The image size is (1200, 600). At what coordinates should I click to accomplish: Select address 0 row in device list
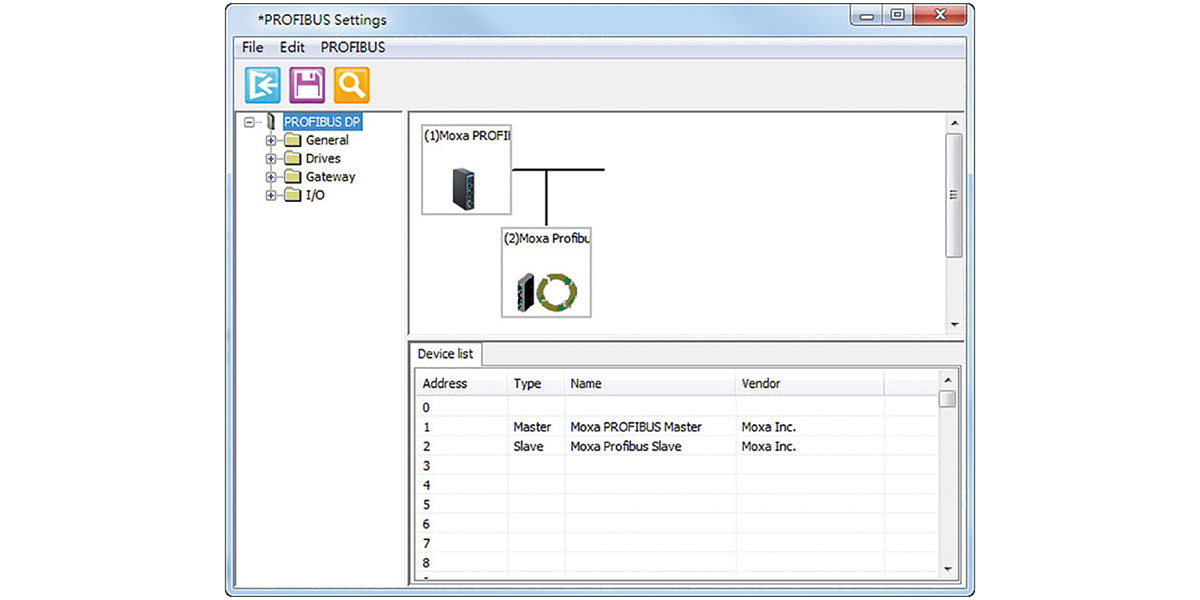click(x=677, y=407)
